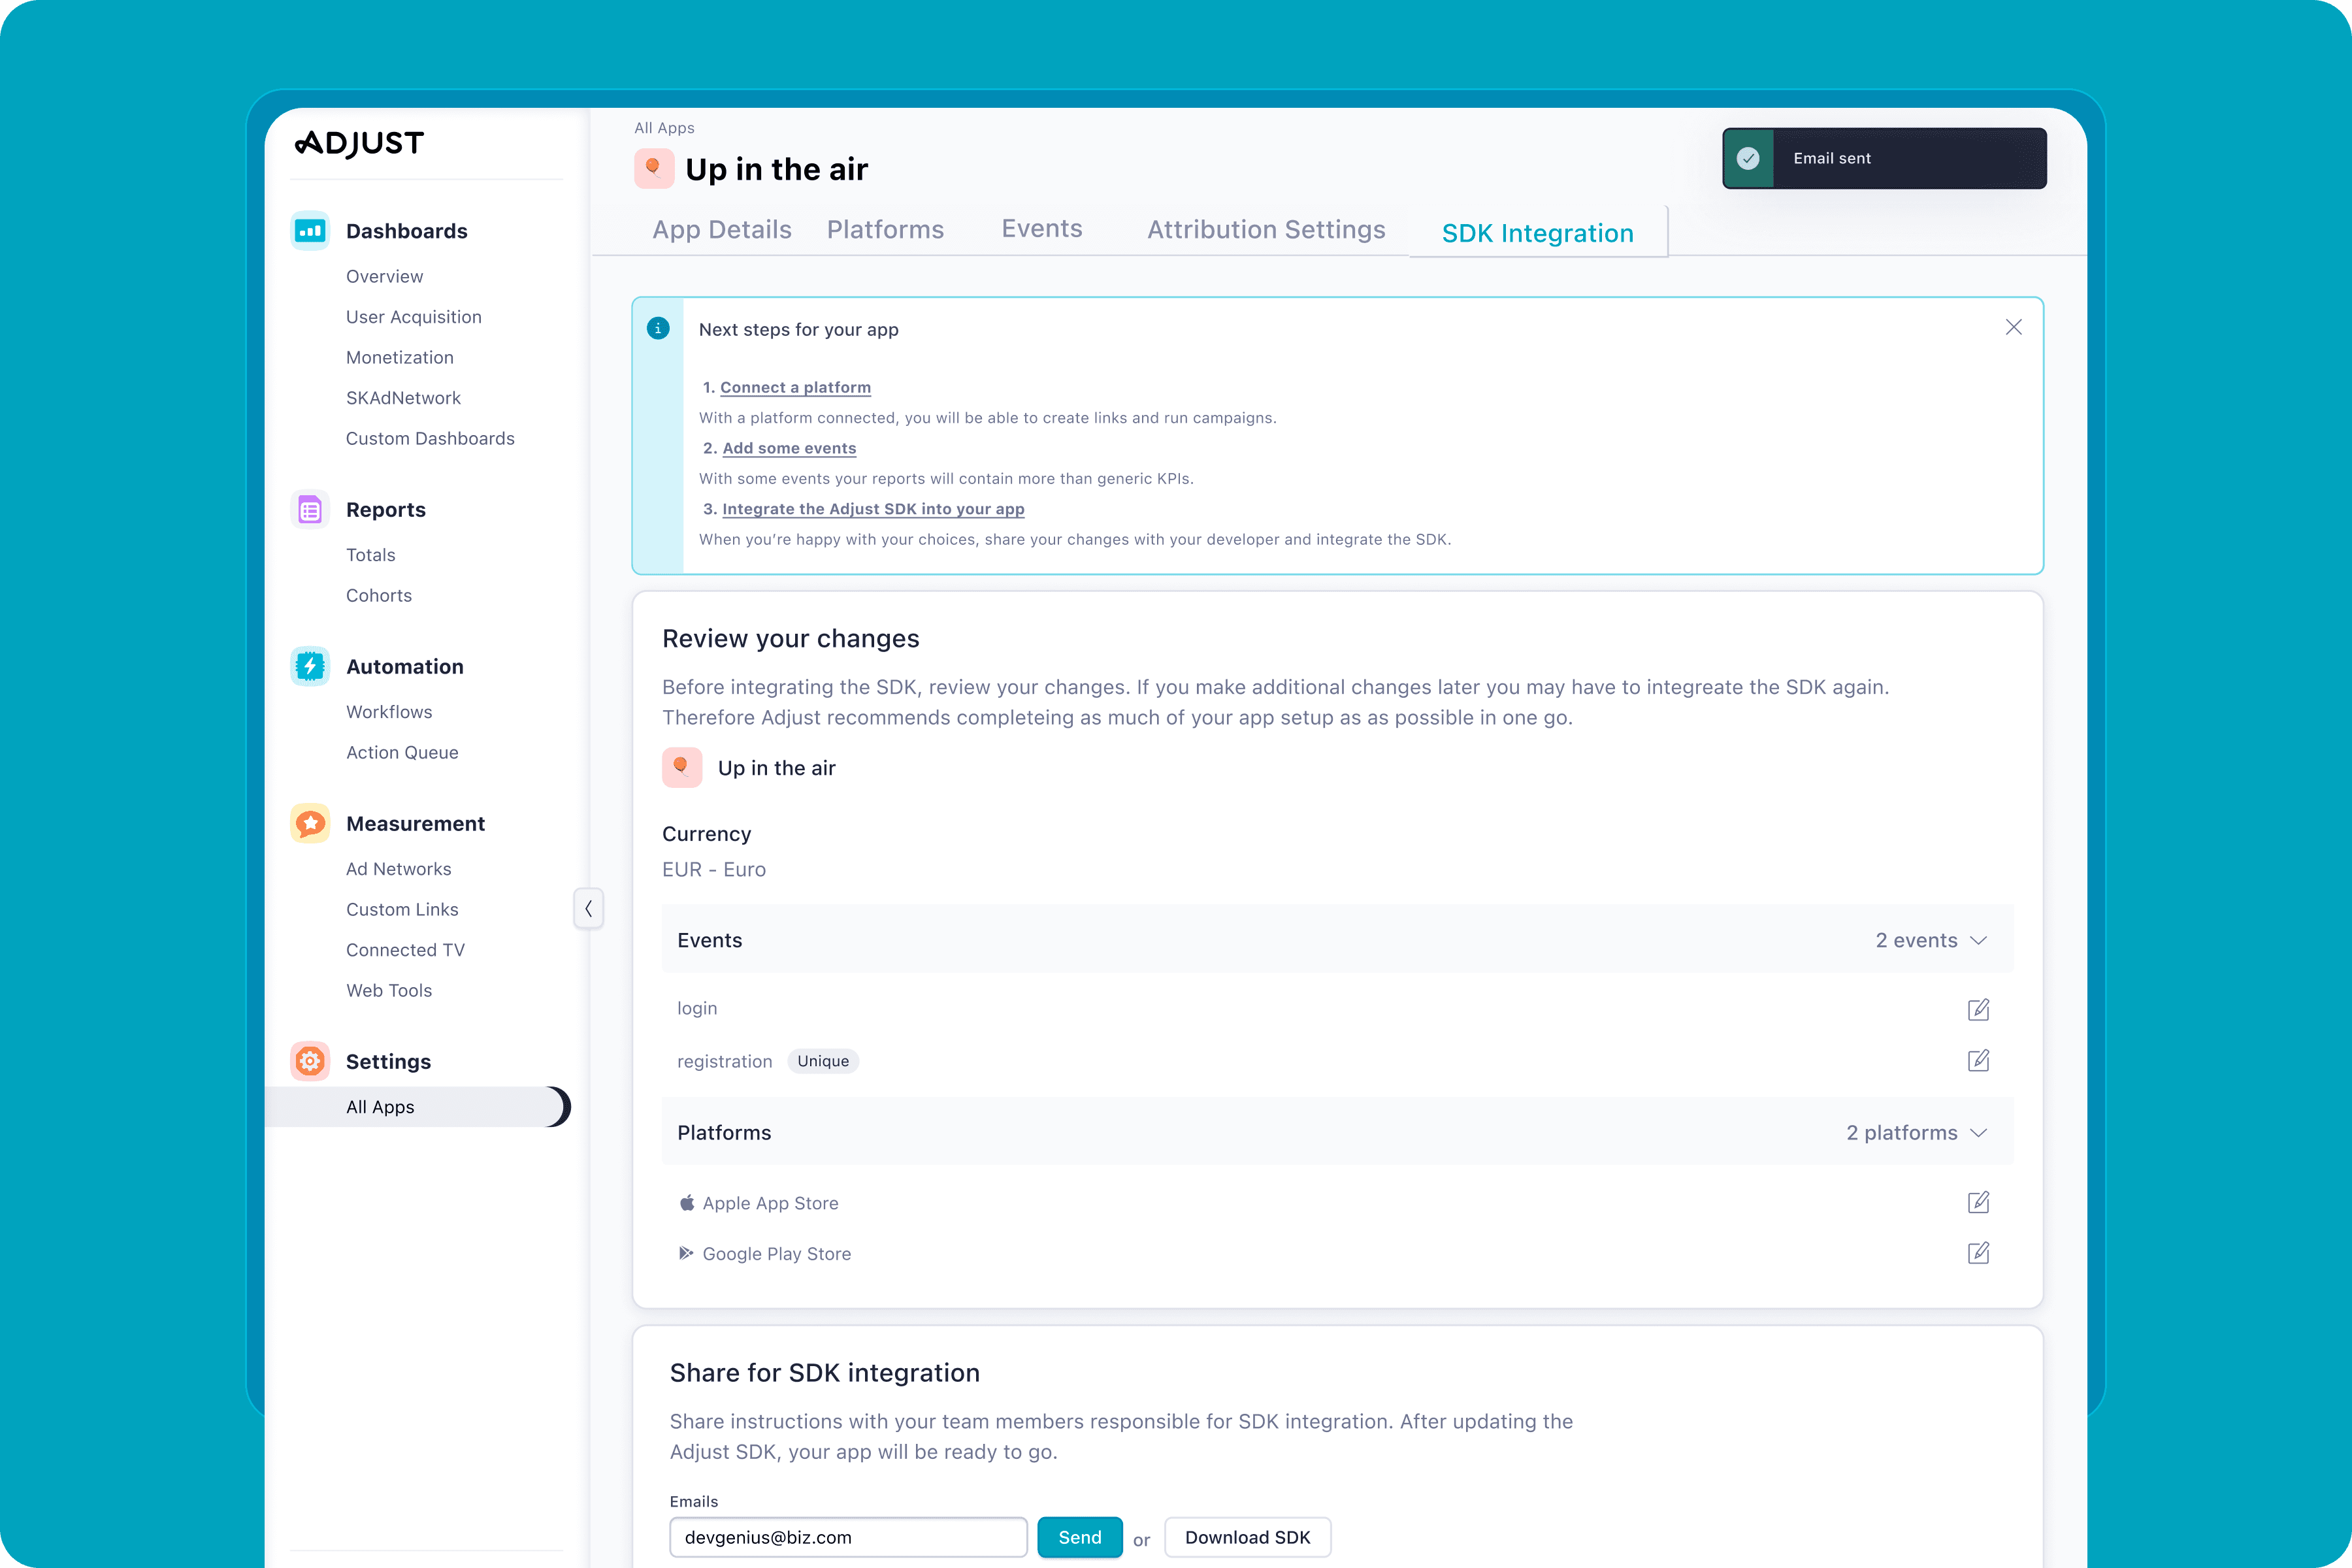Edit Google Play Store platform

1978,1253
